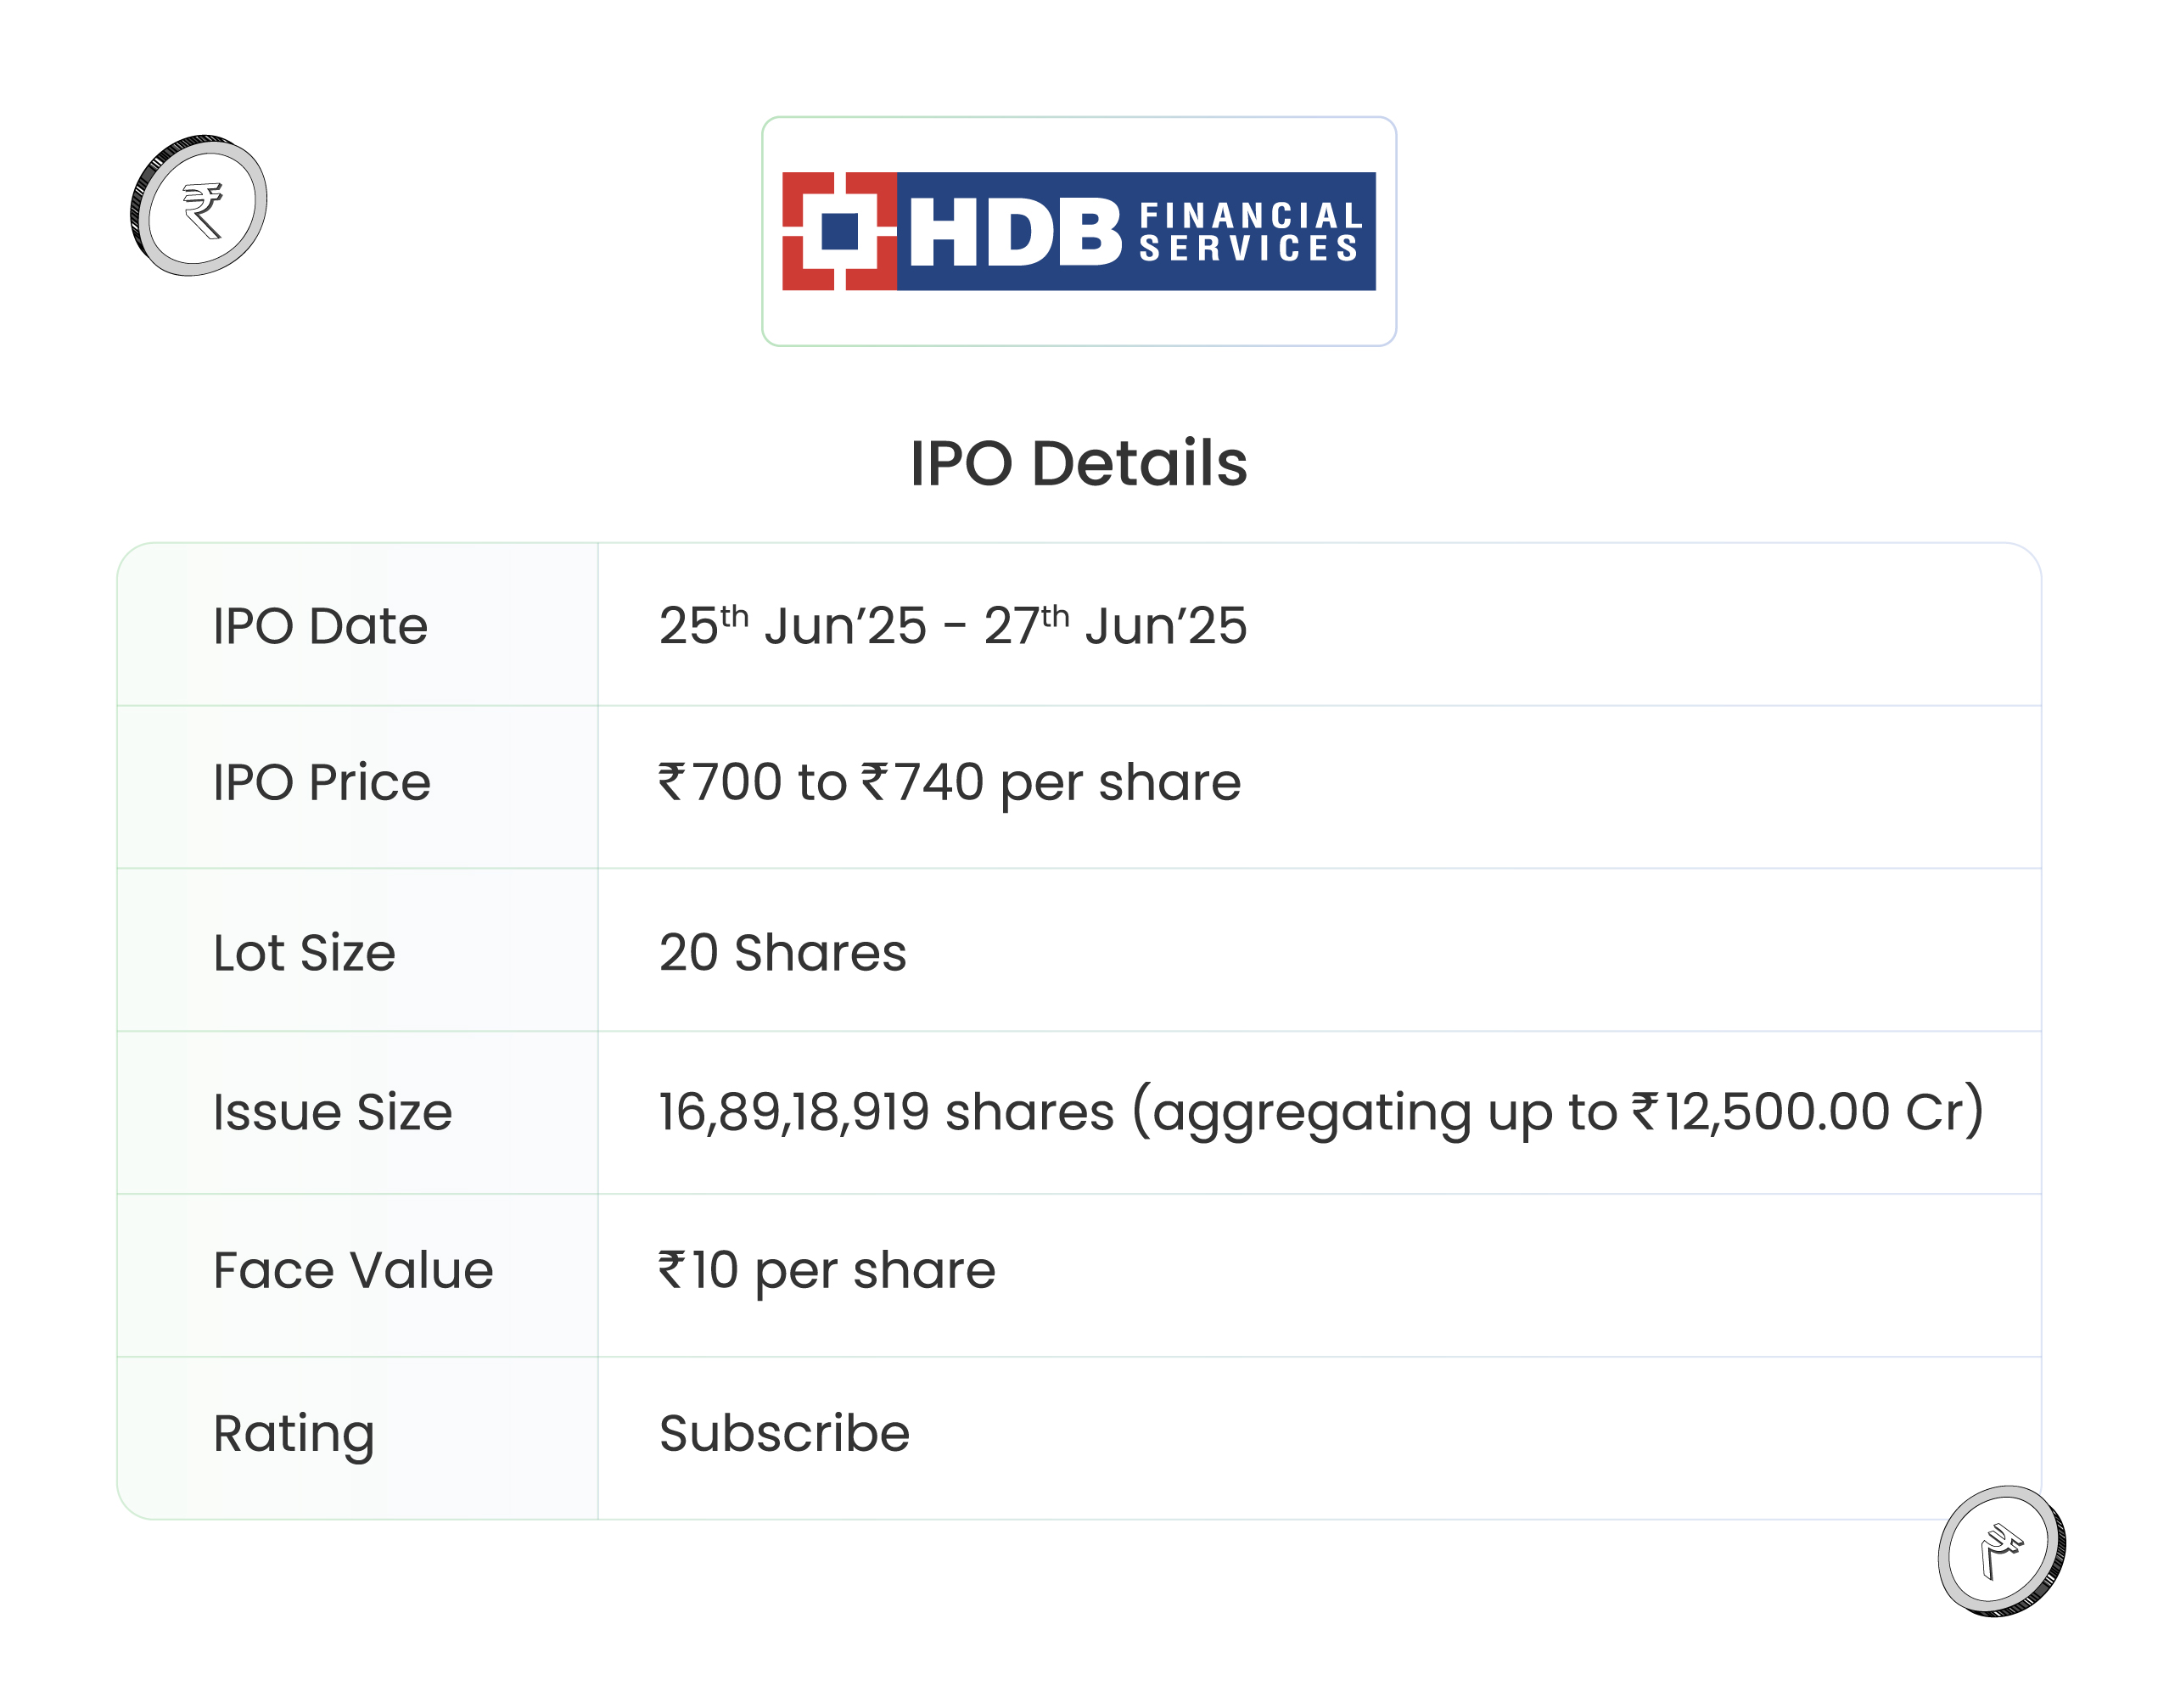Viewport: 2158px width, 1708px height.
Task: Click the IPO Price label
Action: pos(321,782)
